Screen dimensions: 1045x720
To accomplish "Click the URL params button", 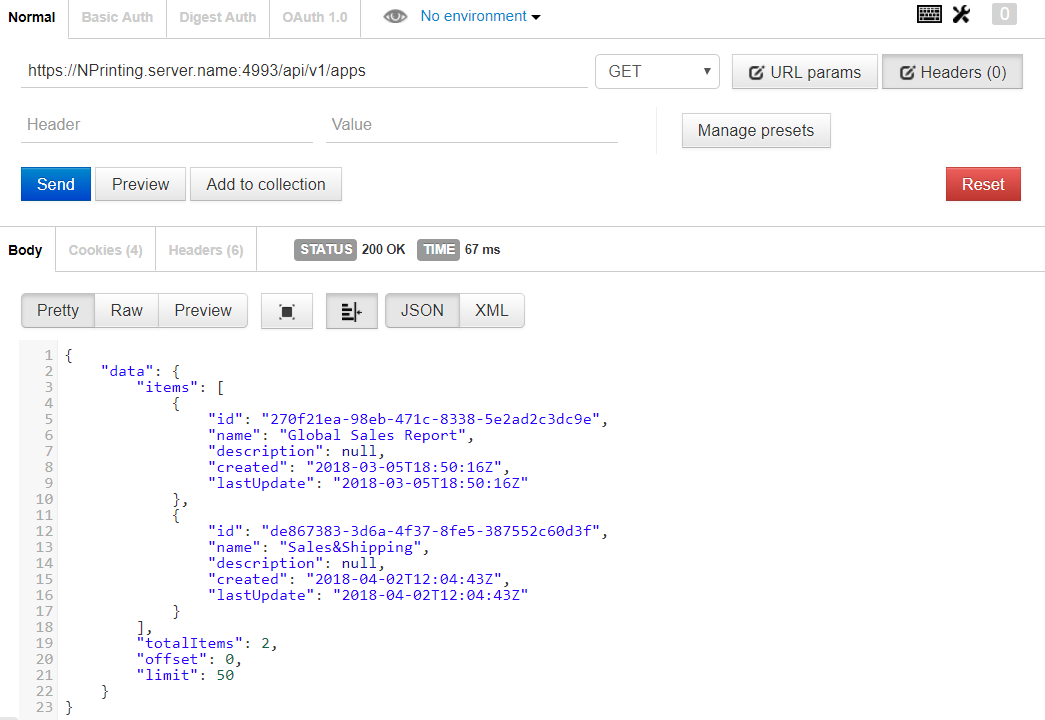I will pyautogui.click(x=804, y=72).
